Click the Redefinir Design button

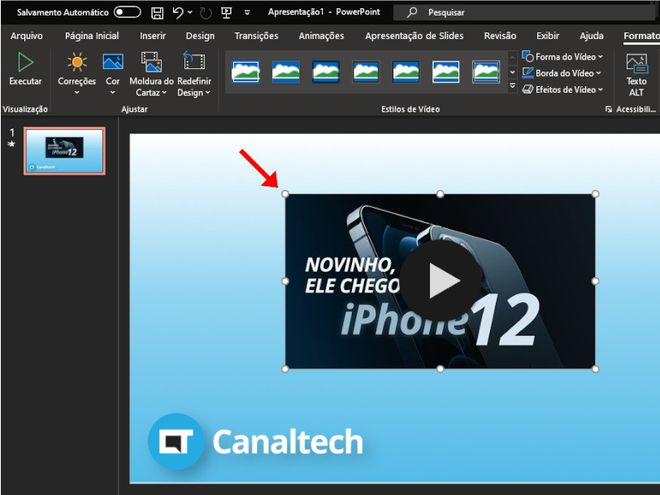click(x=194, y=74)
